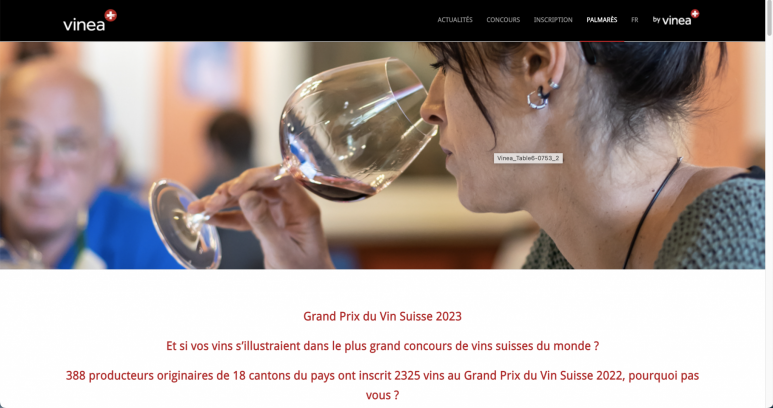Click the 'Et si vos vins' tagline text
This screenshot has width=773, height=408.
pos(382,346)
